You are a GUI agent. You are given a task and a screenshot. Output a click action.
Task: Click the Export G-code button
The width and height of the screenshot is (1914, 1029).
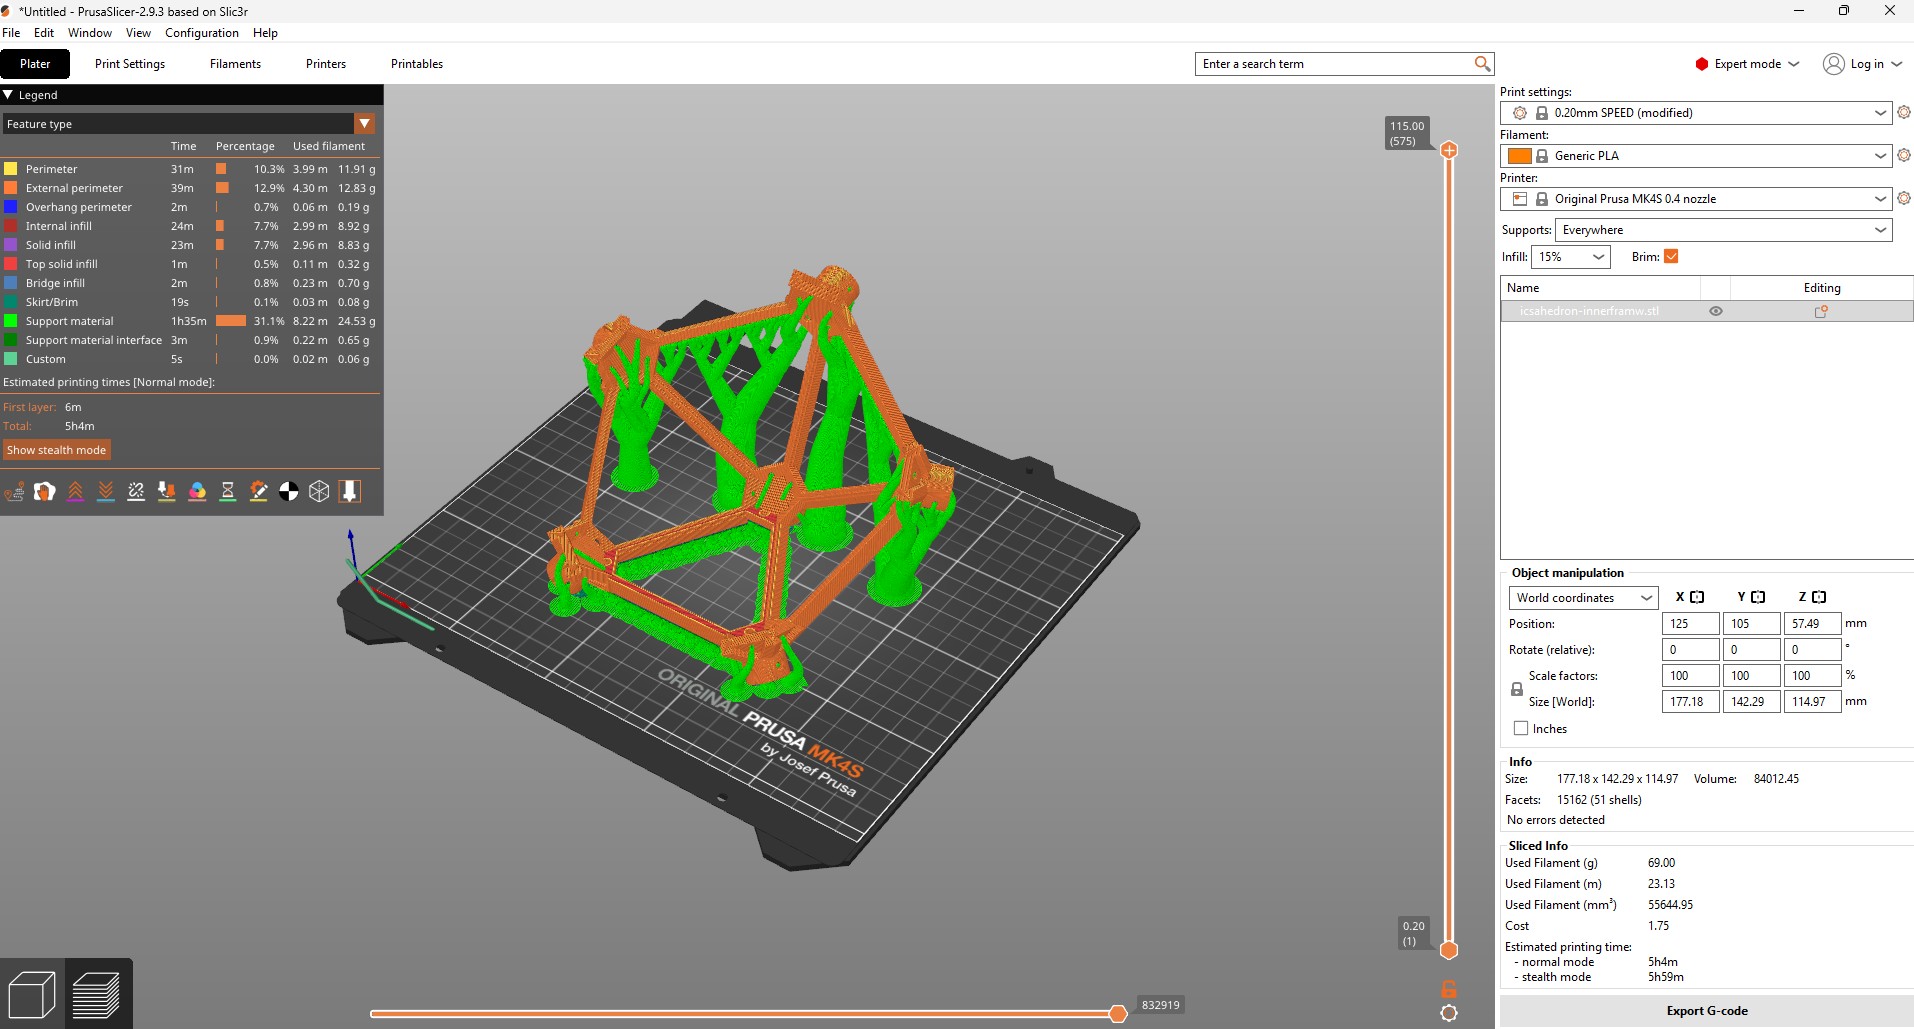(x=1706, y=1011)
